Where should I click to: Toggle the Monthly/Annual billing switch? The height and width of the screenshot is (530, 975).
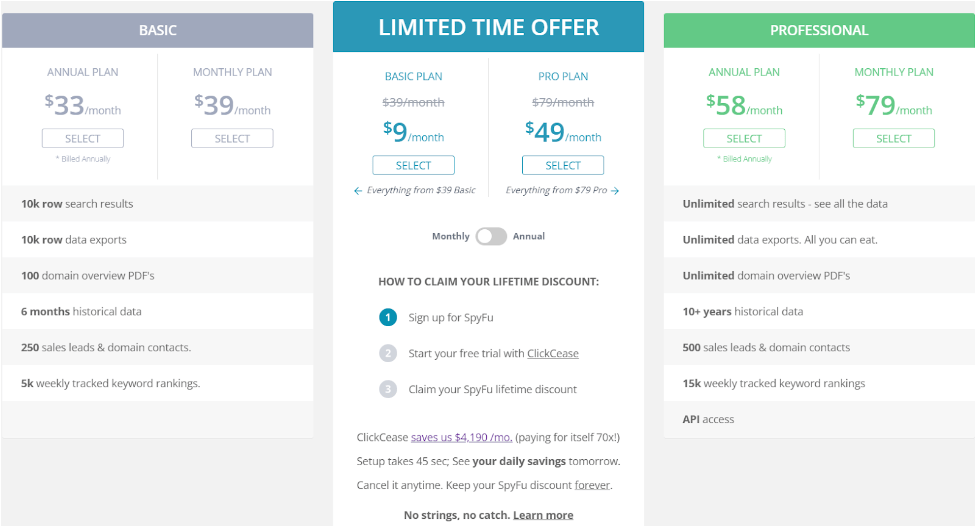491,236
